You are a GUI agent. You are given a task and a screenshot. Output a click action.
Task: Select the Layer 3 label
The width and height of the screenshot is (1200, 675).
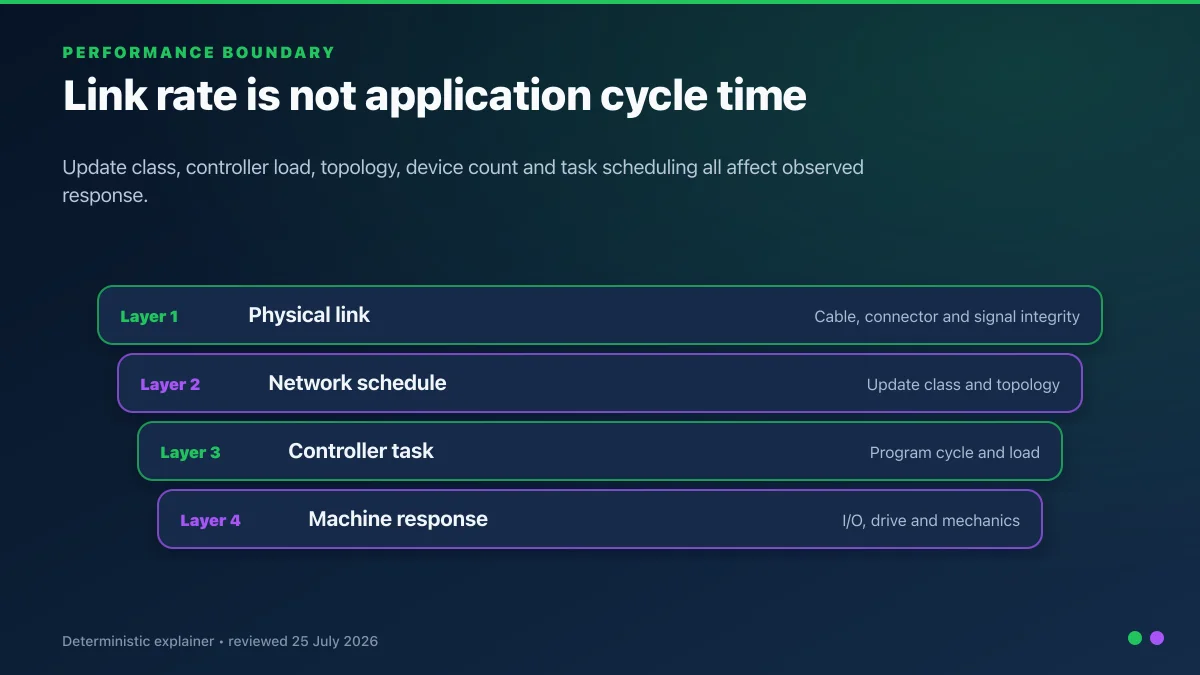[190, 452]
